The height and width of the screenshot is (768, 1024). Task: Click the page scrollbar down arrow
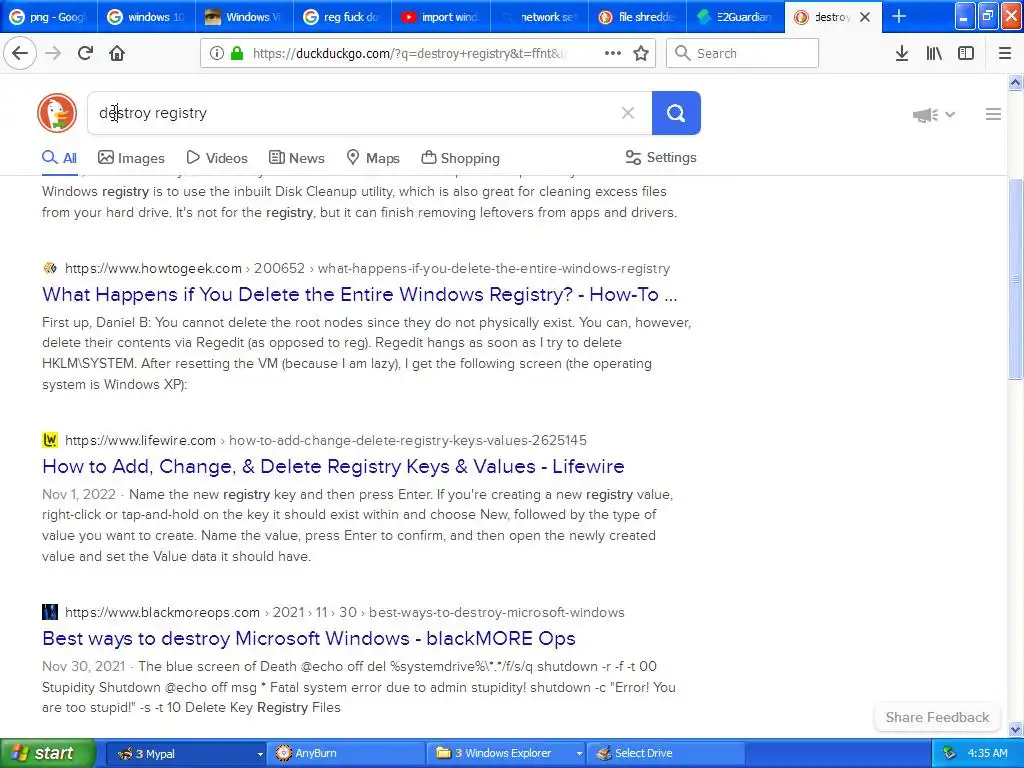click(1015, 729)
